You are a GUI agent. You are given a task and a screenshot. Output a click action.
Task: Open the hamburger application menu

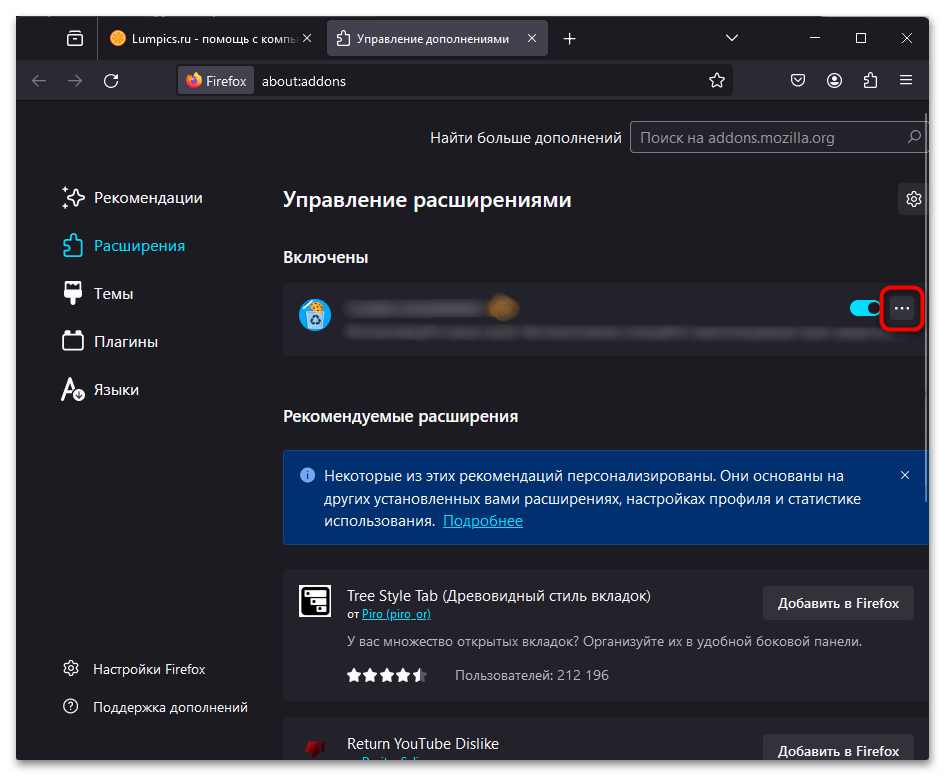(x=906, y=81)
